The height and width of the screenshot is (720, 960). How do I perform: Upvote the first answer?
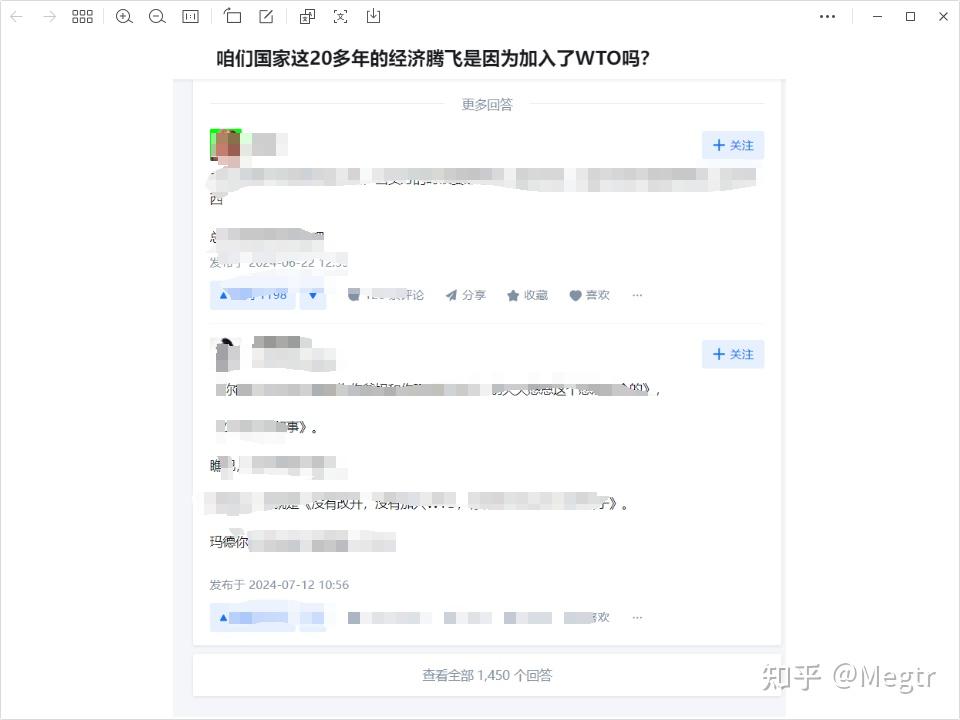(252, 295)
